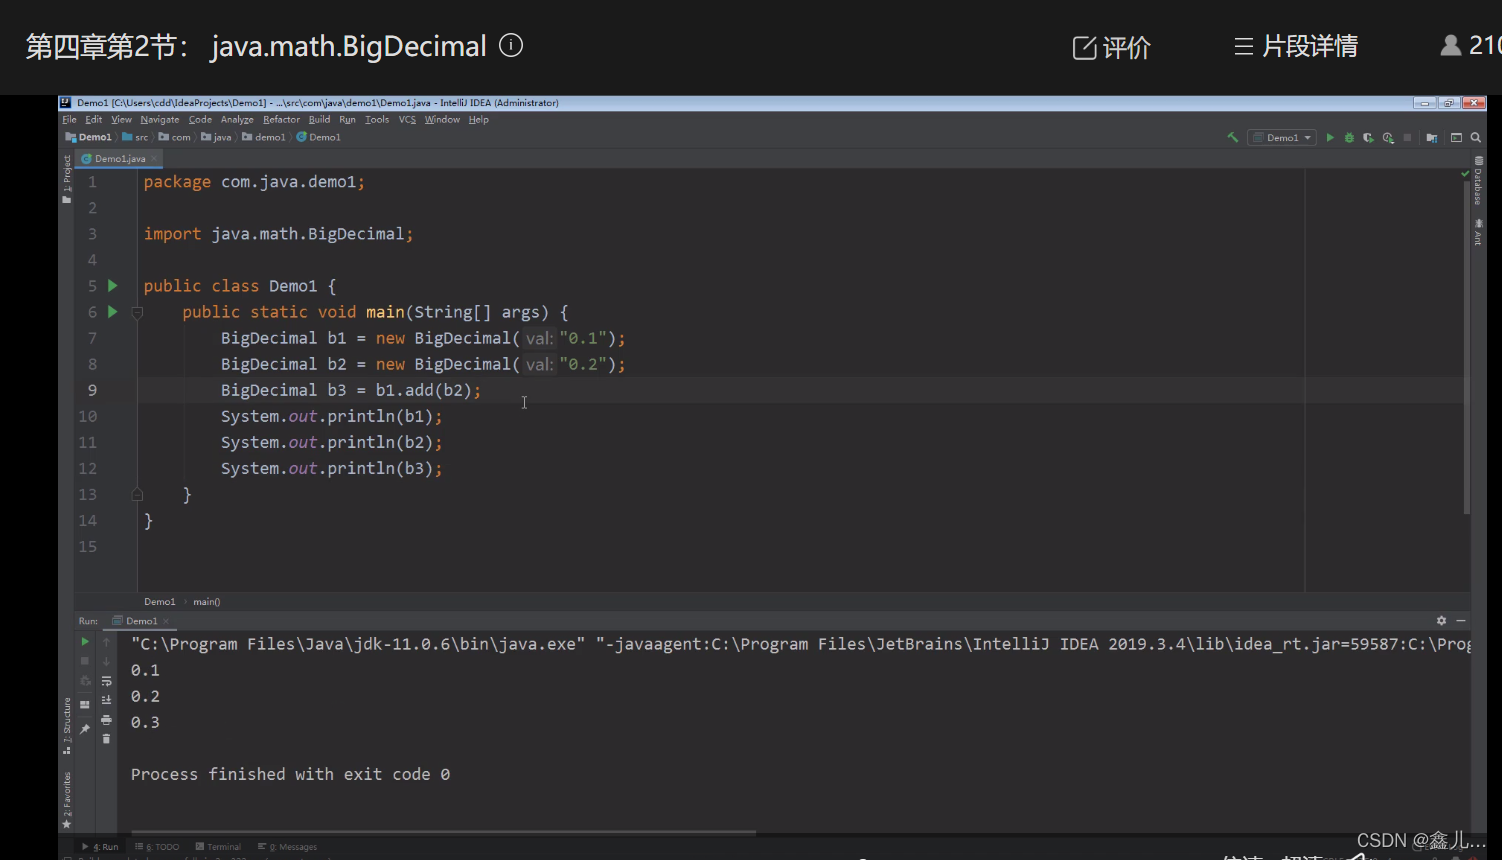The image size is (1502, 860).
Task: Open the Build menu
Action: (319, 120)
